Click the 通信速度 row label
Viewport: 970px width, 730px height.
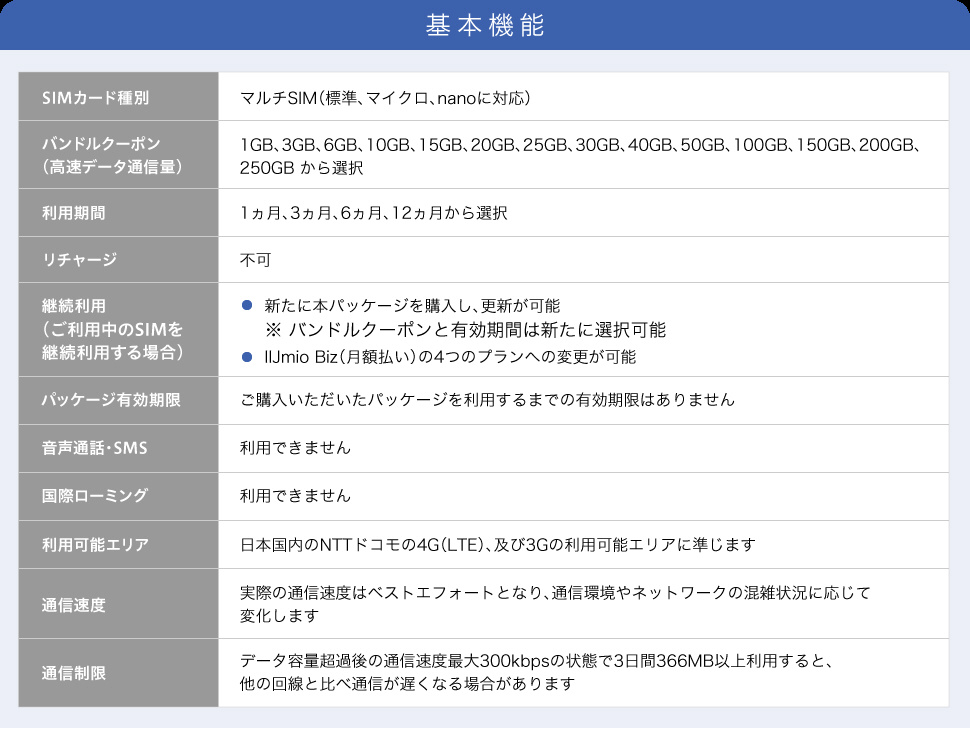point(73,604)
